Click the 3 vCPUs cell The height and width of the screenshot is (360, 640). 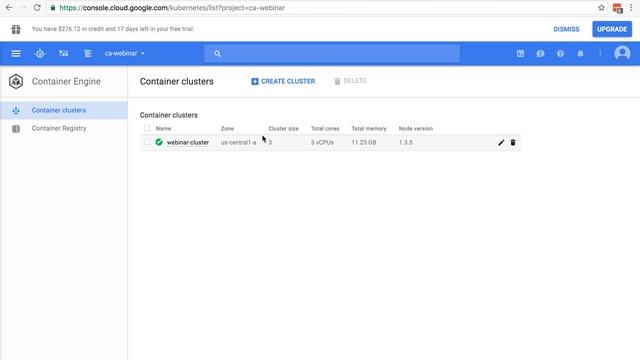pyautogui.click(x=322, y=142)
